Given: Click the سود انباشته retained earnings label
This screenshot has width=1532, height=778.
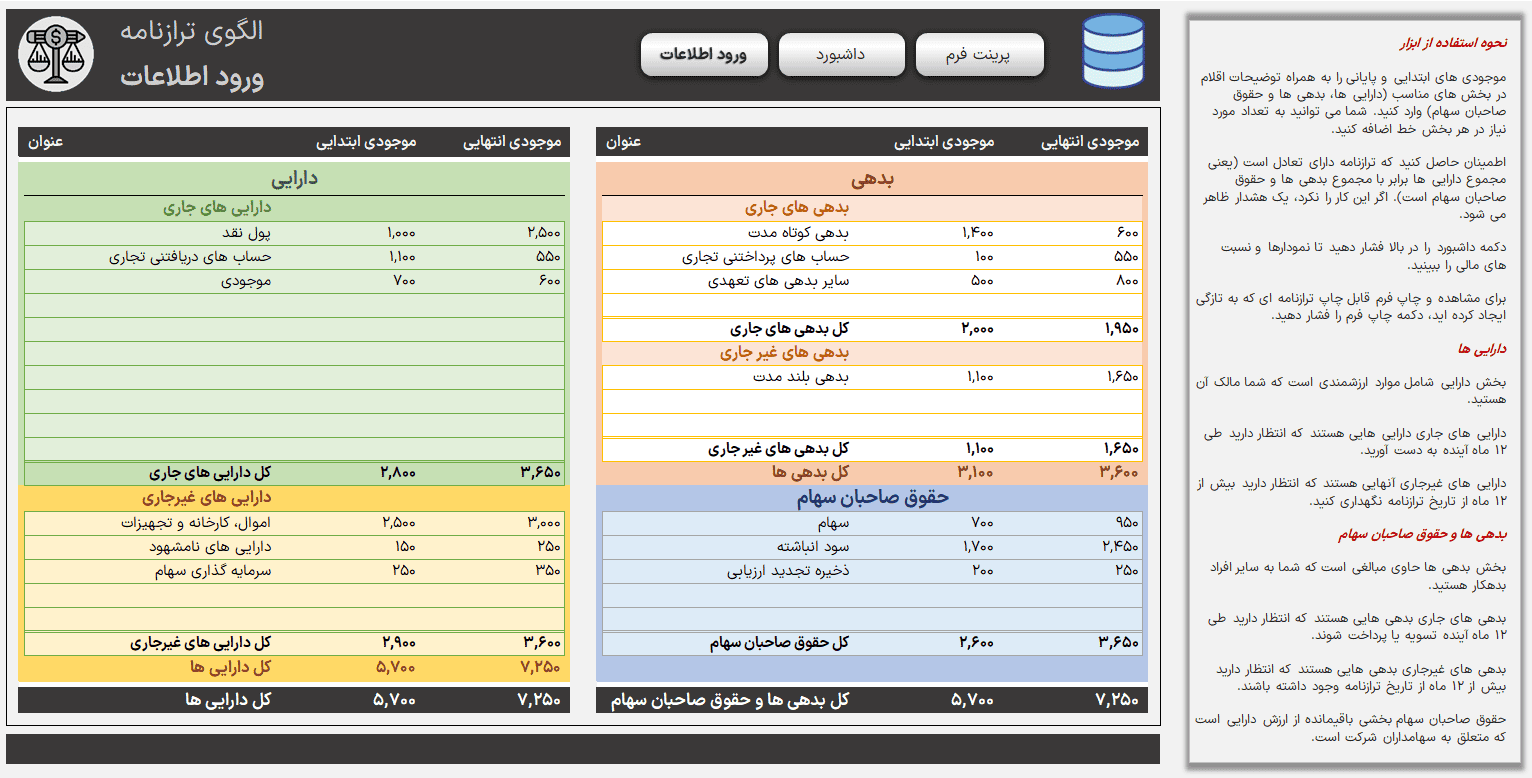Looking at the screenshot, I should [813, 547].
